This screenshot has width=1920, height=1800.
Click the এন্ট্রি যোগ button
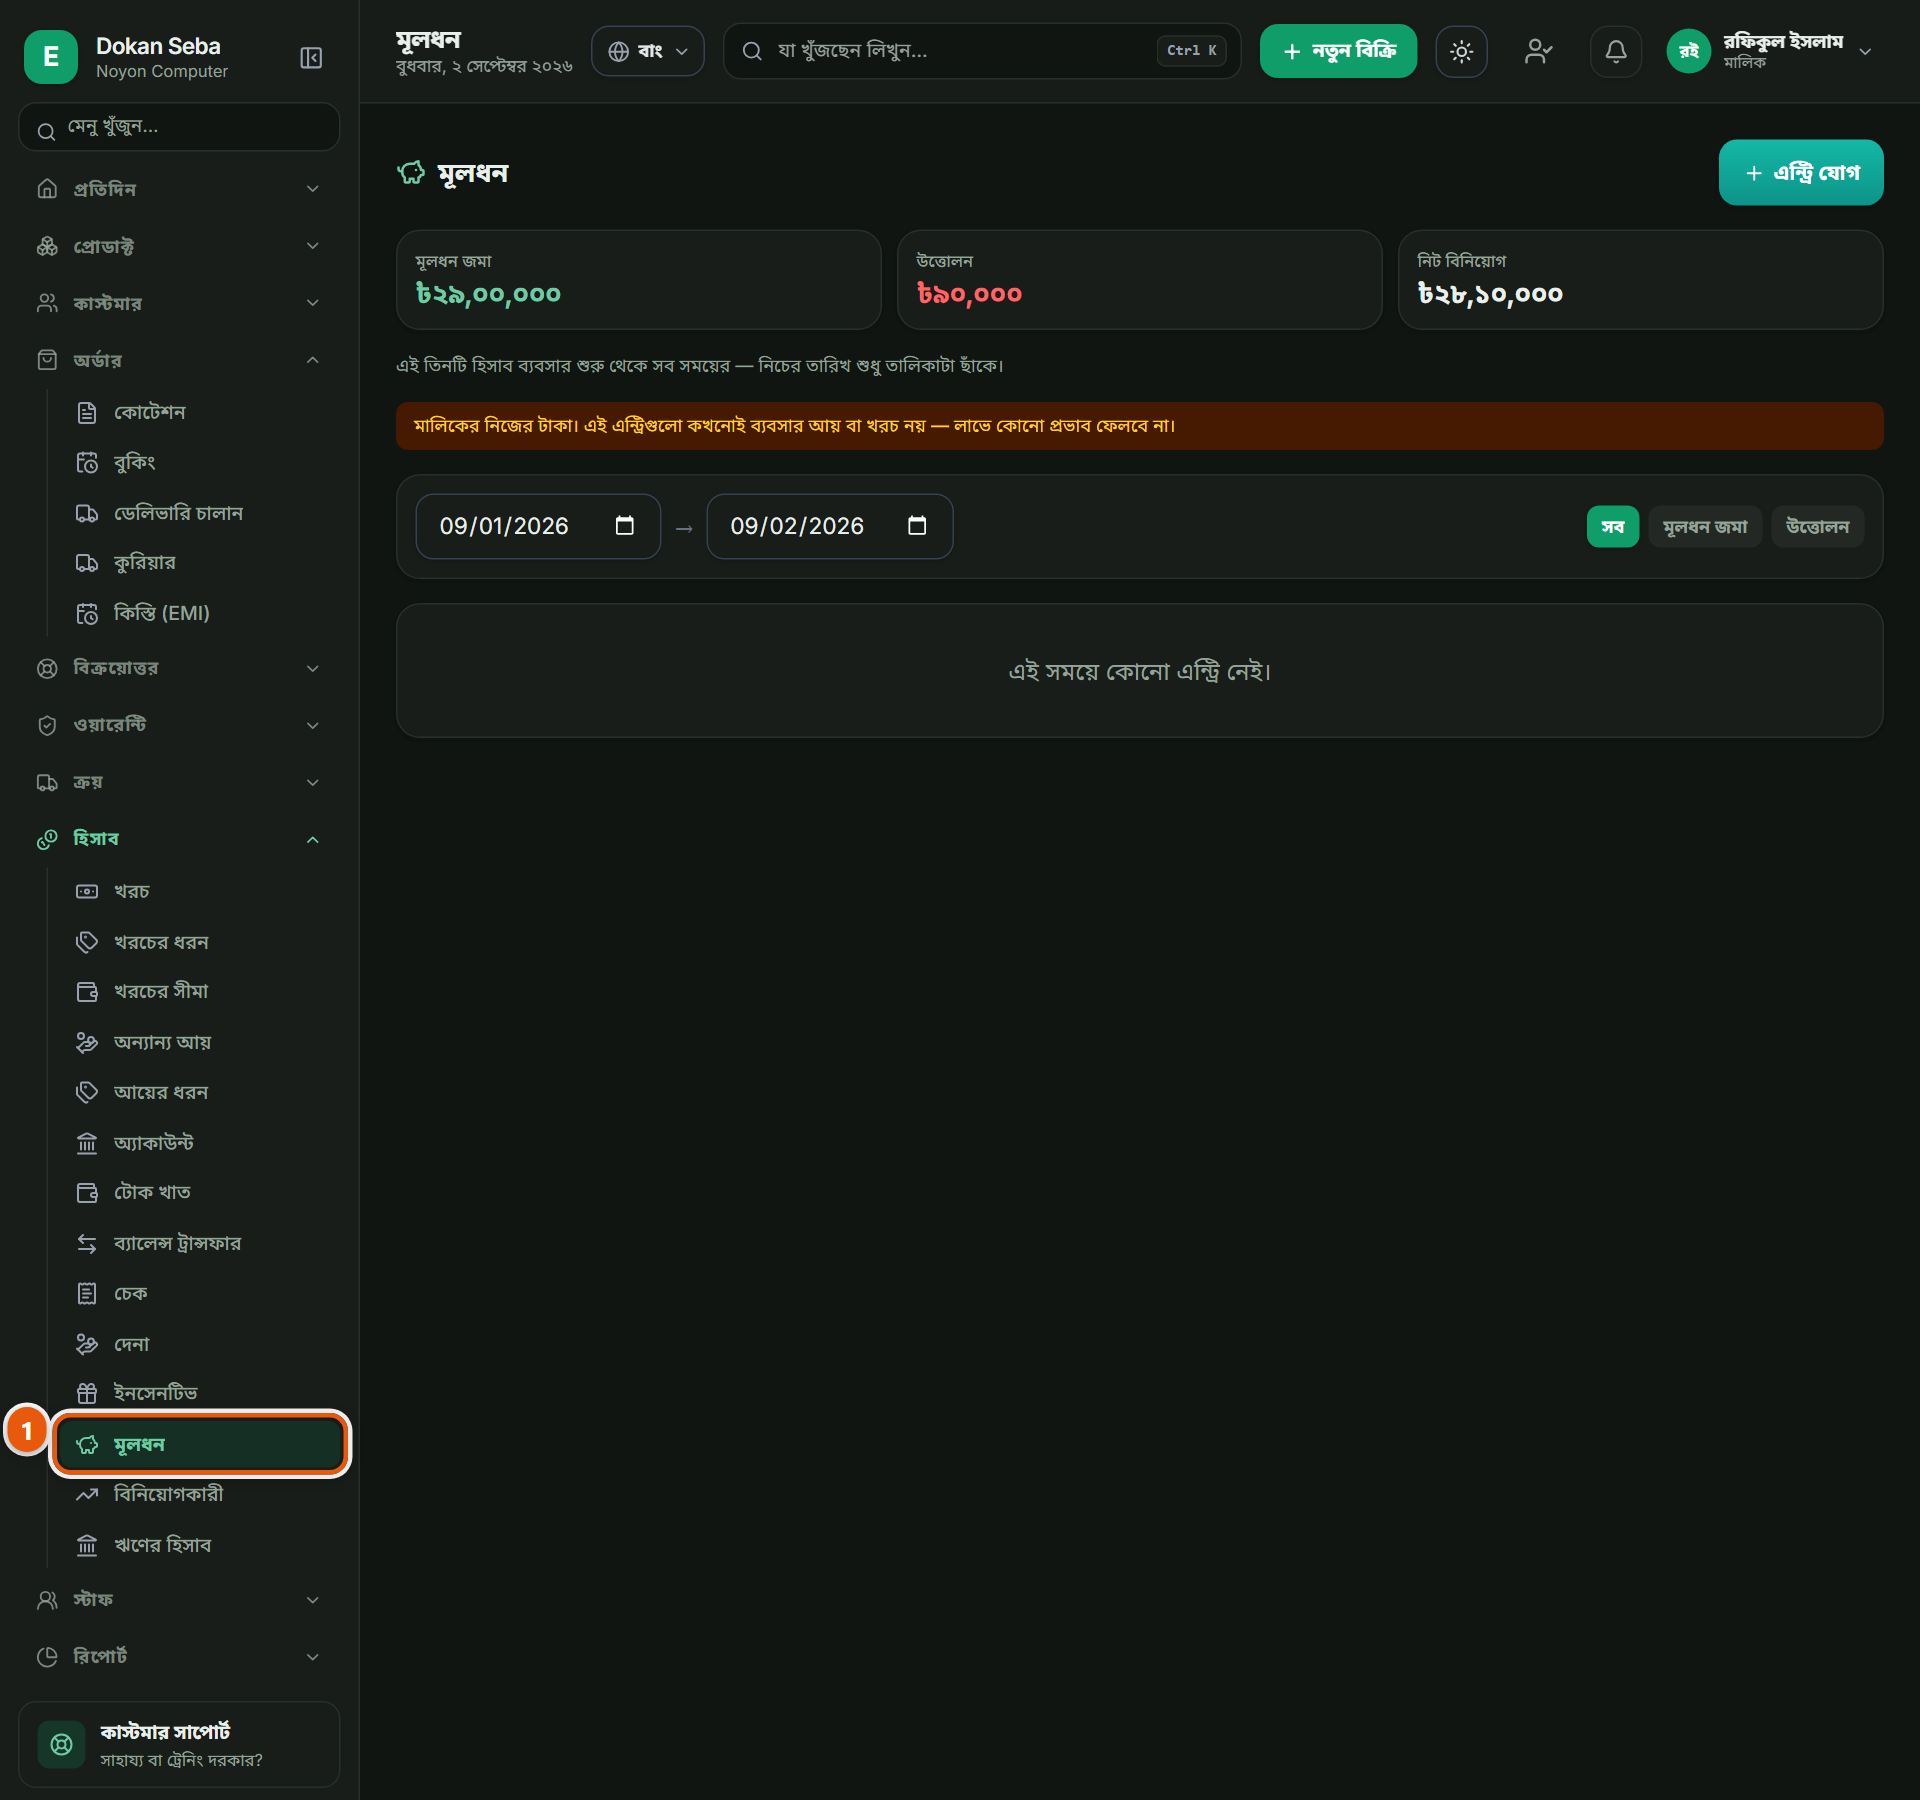(x=1801, y=173)
